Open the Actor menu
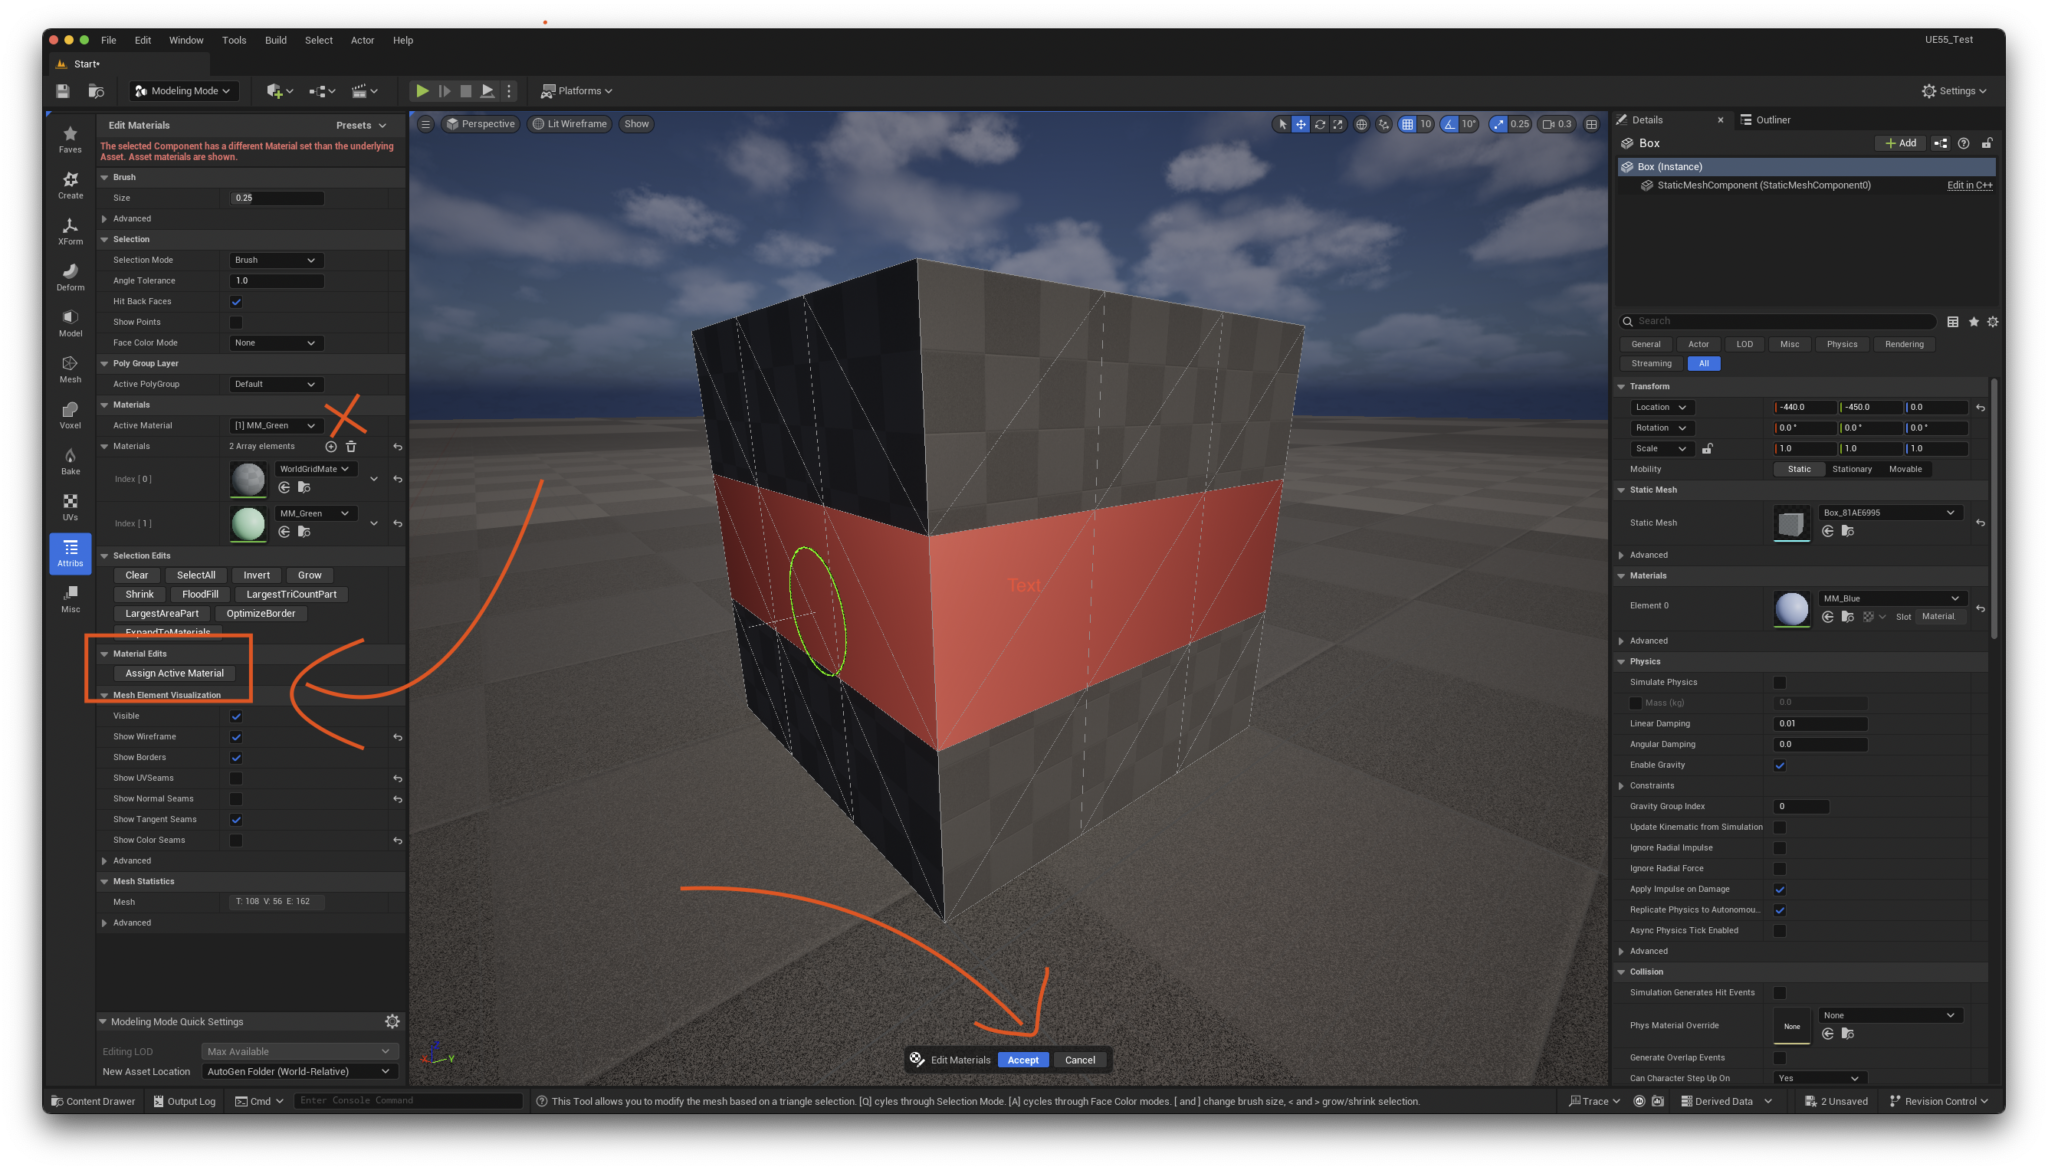2048x1170 pixels. (362, 40)
